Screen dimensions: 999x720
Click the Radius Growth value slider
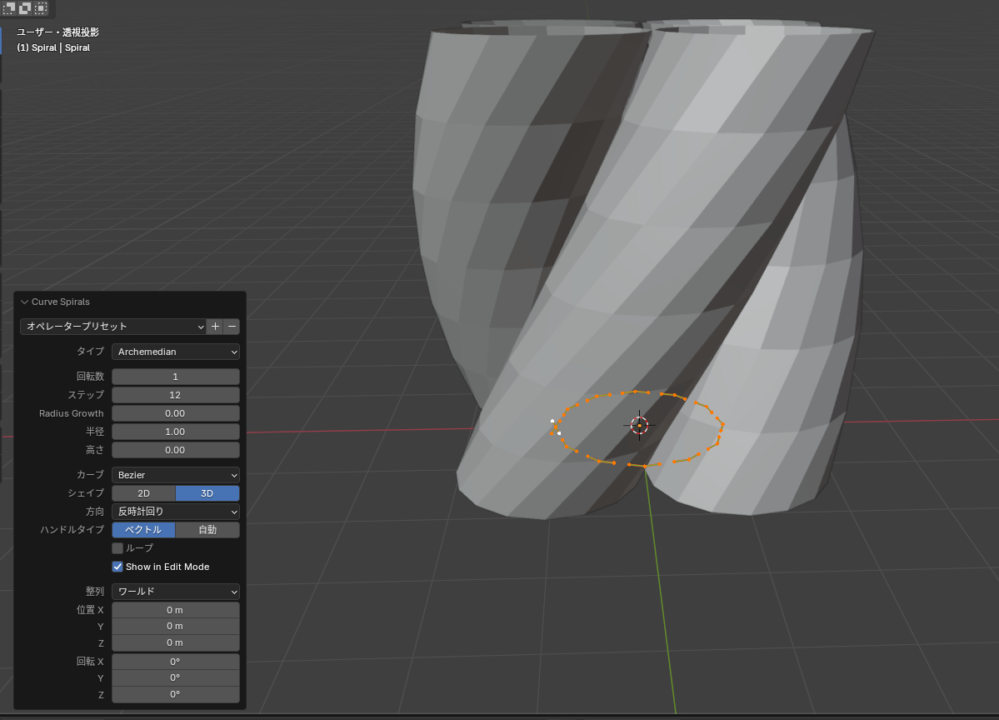pos(175,413)
